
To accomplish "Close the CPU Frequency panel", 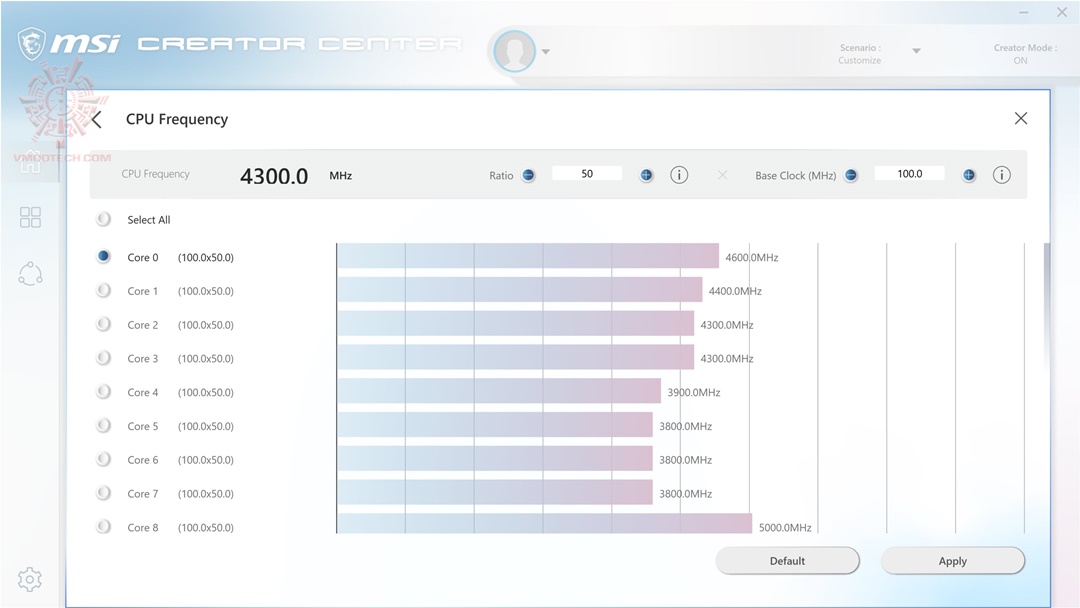I will click(1021, 118).
